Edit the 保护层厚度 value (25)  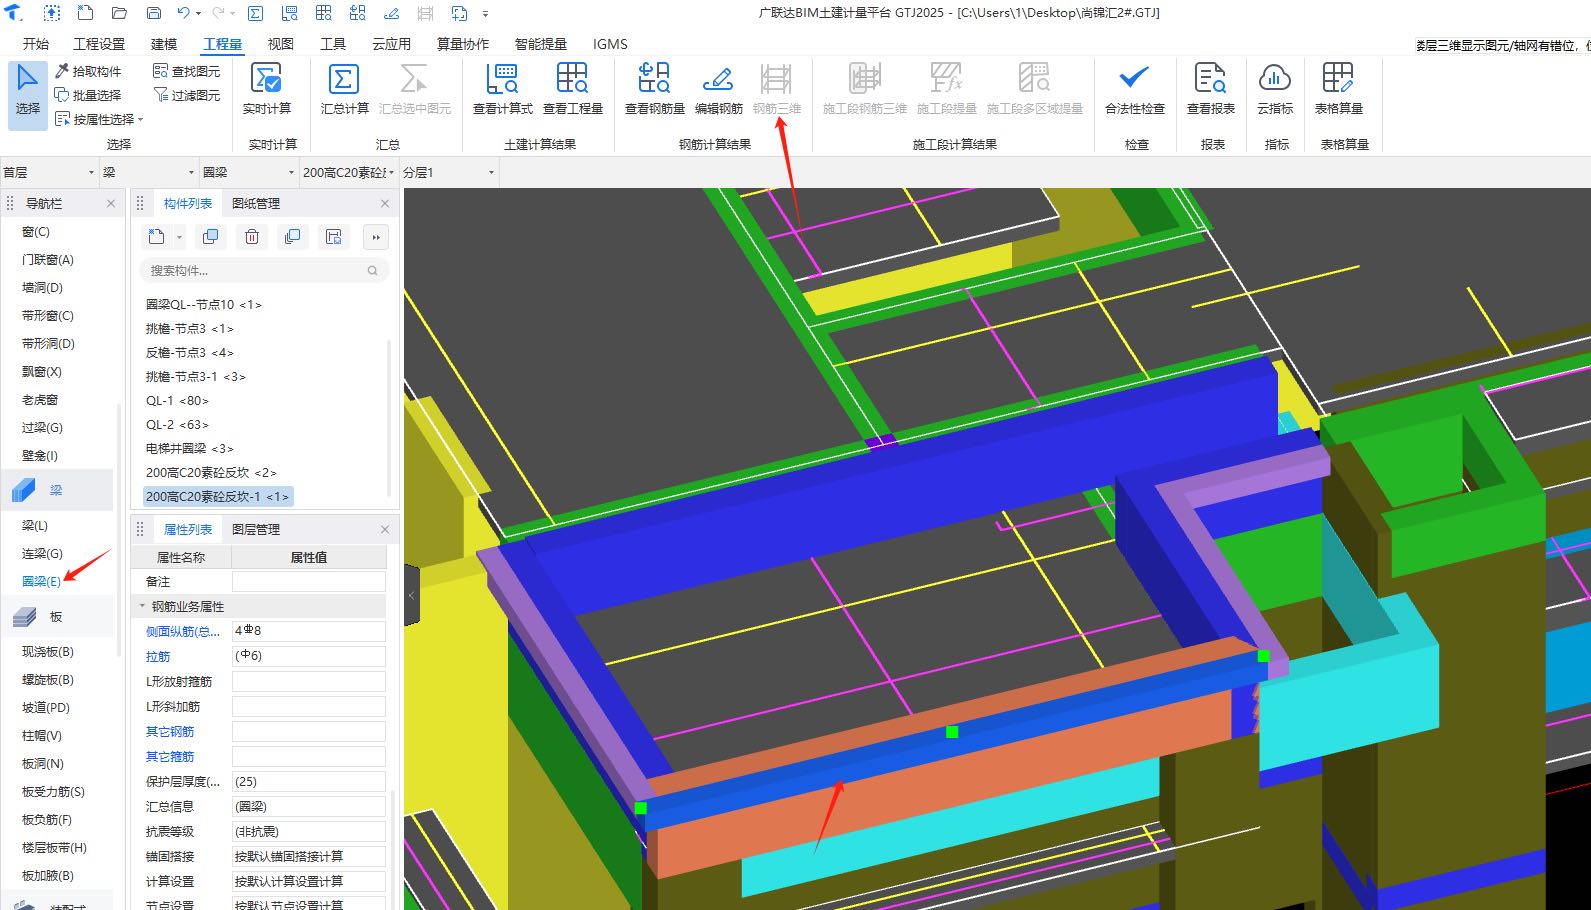309,781
